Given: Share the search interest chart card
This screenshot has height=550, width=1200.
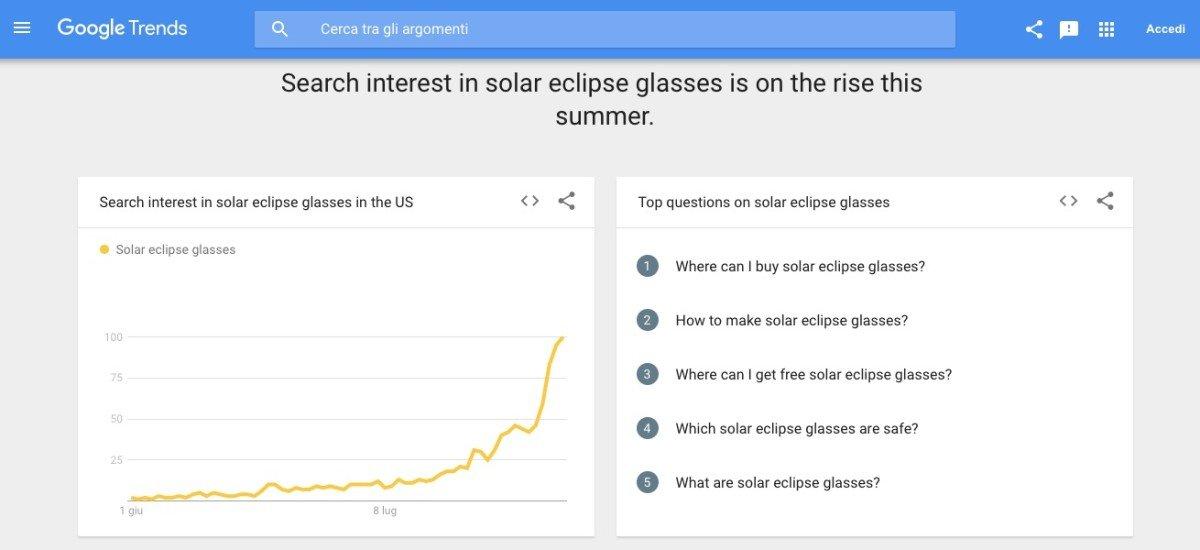Looking at the screenshot, I should 566,201.
